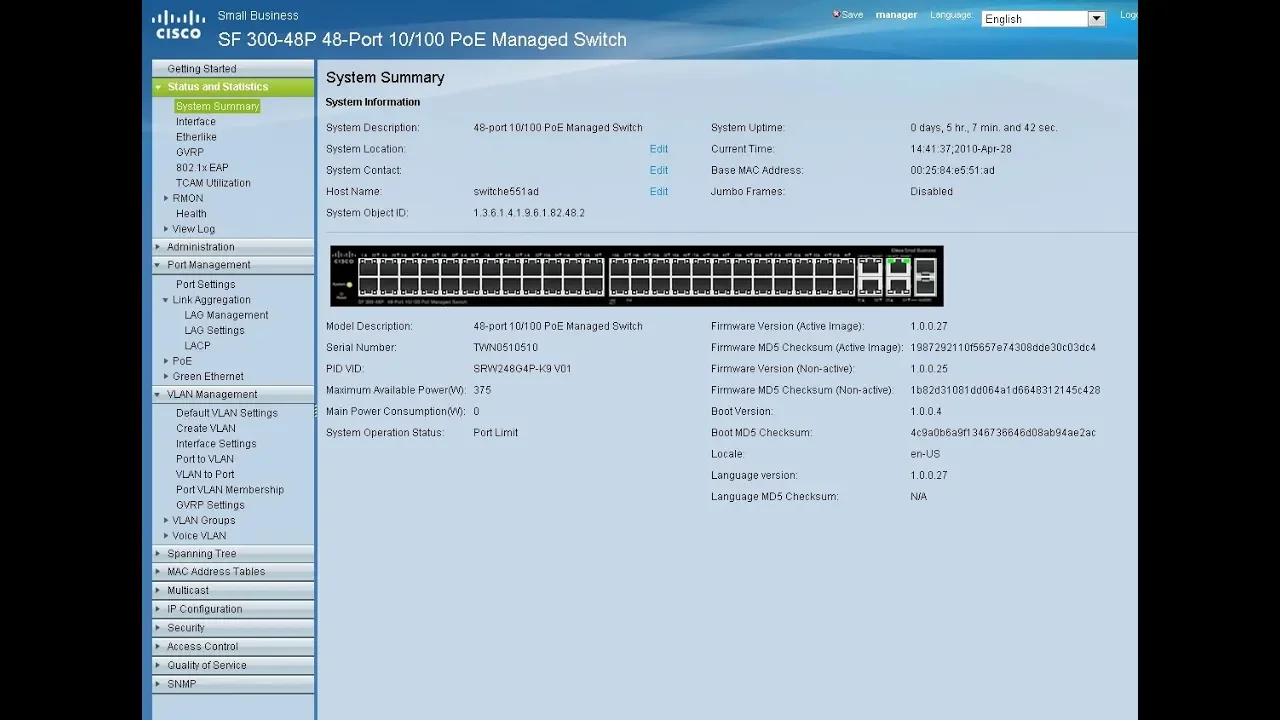Edit the System Contact
This screenshot has width=1280, height=720.
point(659,170)
